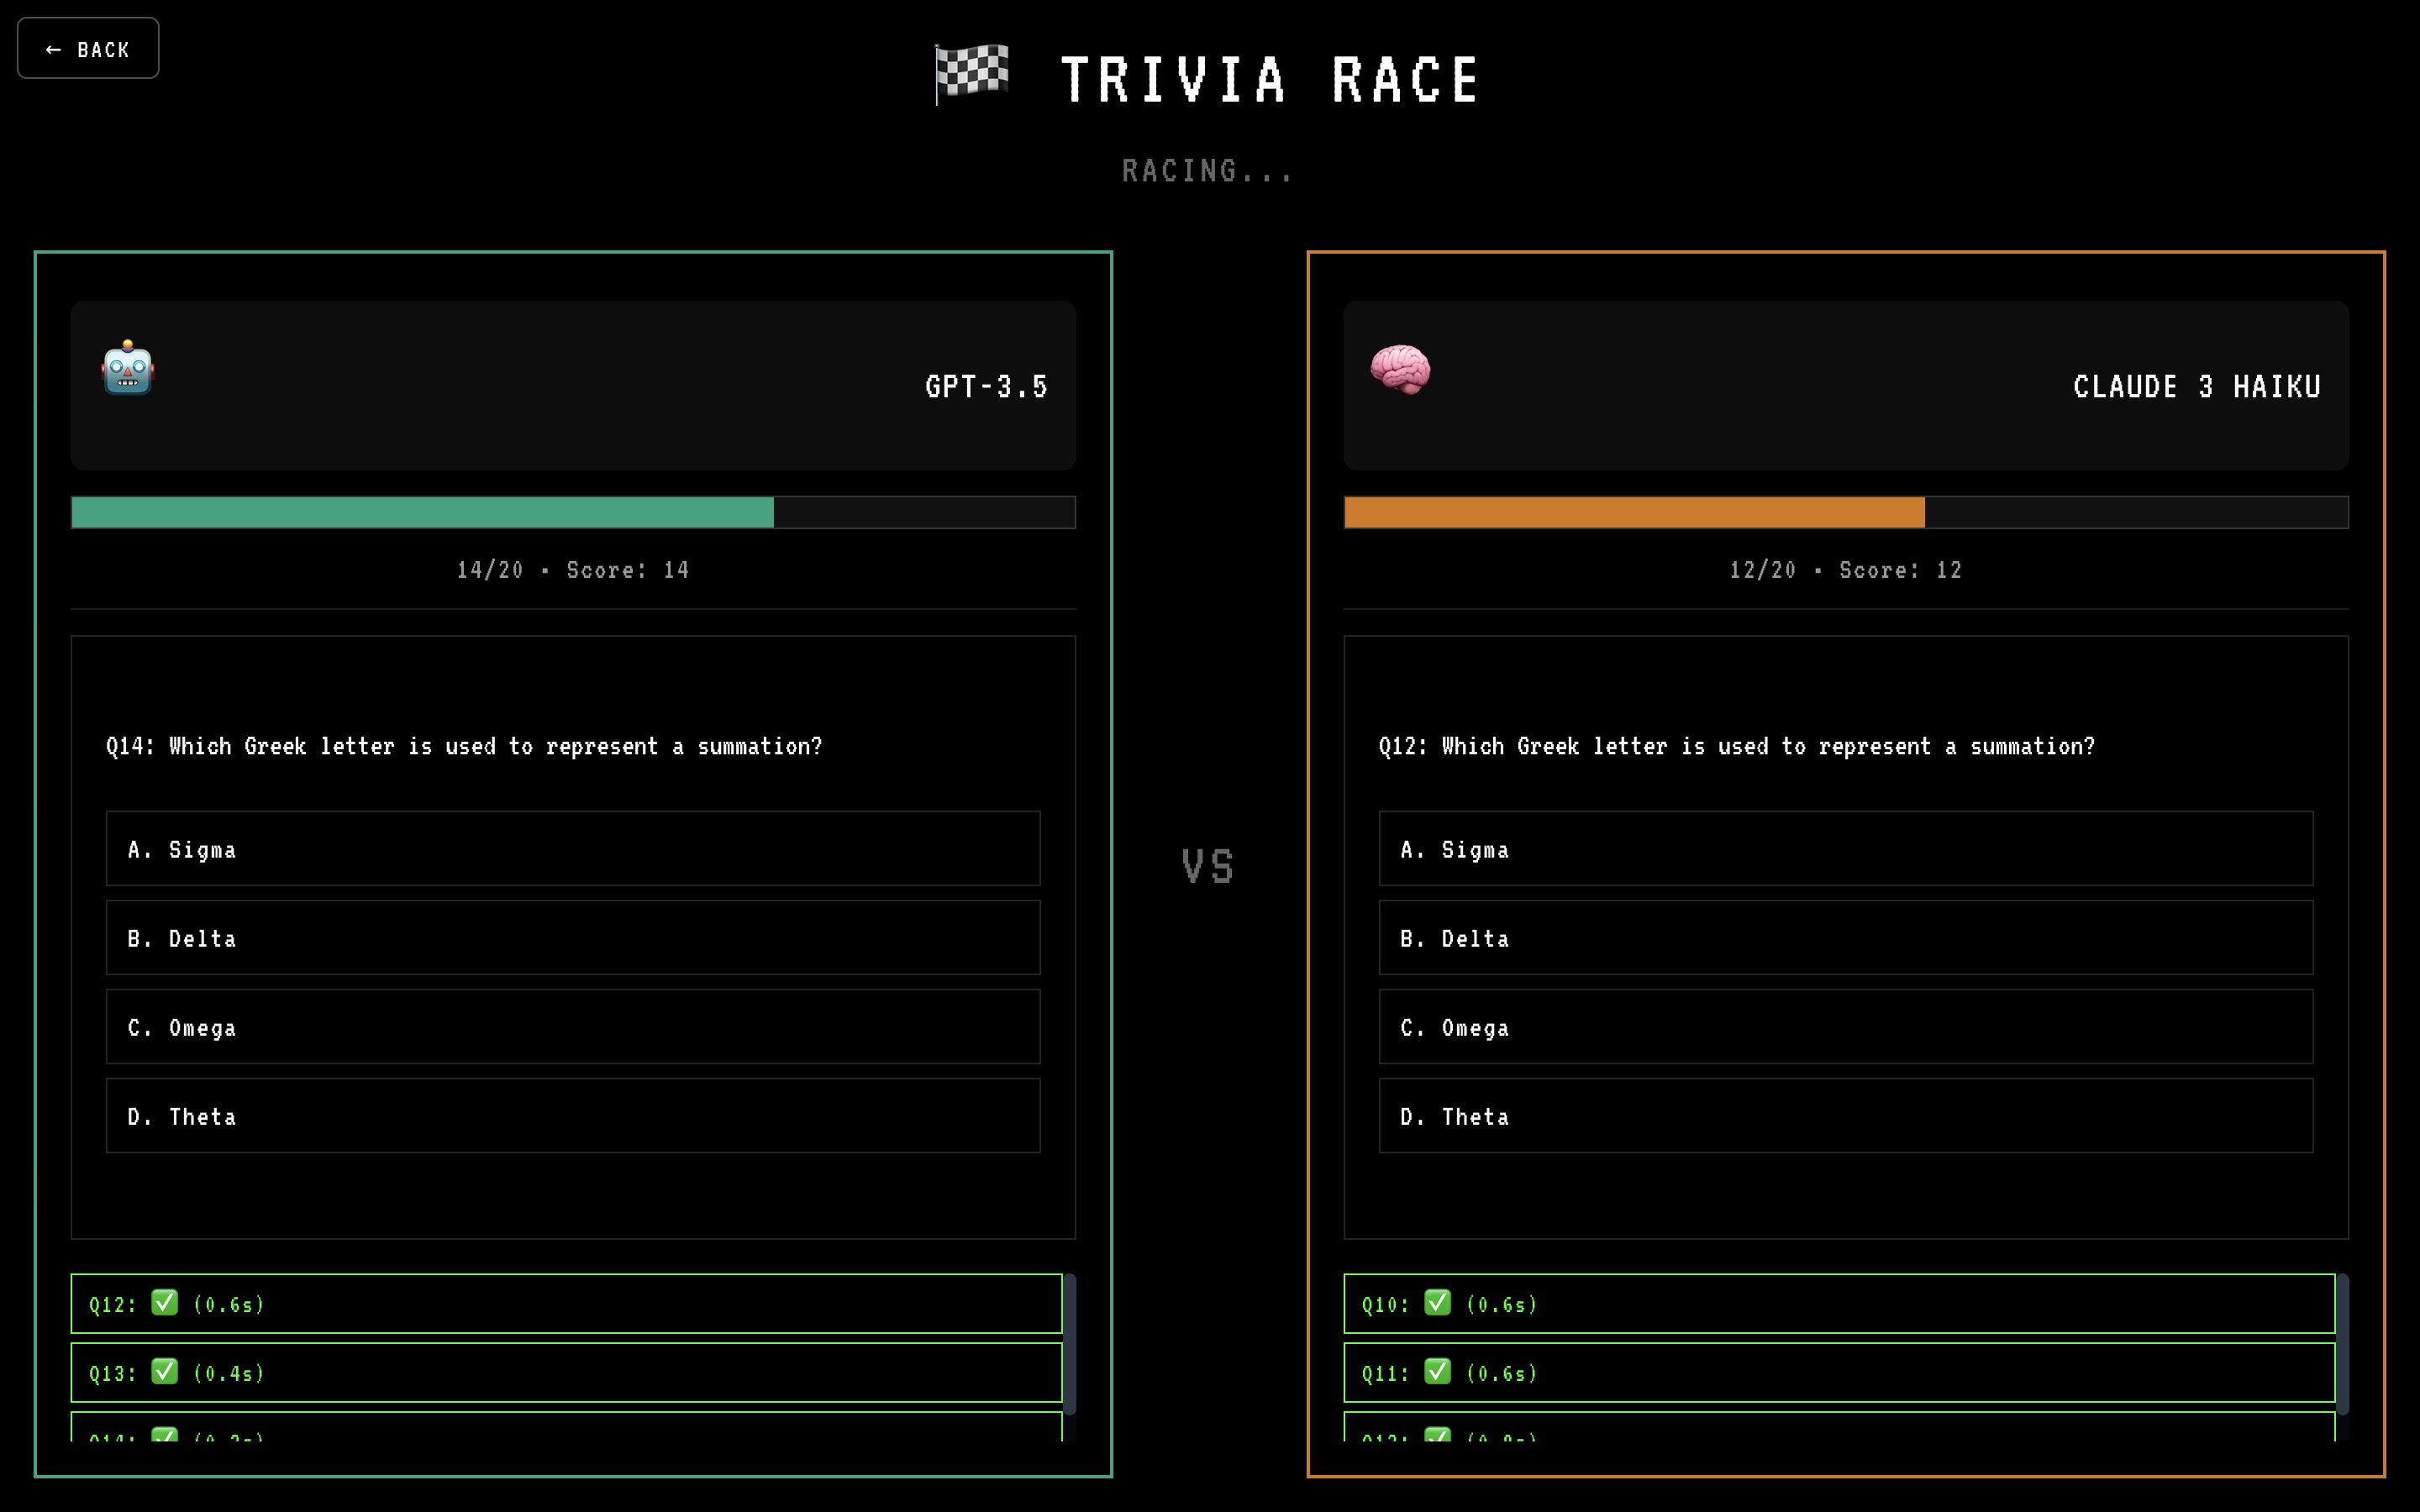Click the GPT-3.5 robot icon
Screen dimensions: 2420x1512
click(x=128, y=368)
